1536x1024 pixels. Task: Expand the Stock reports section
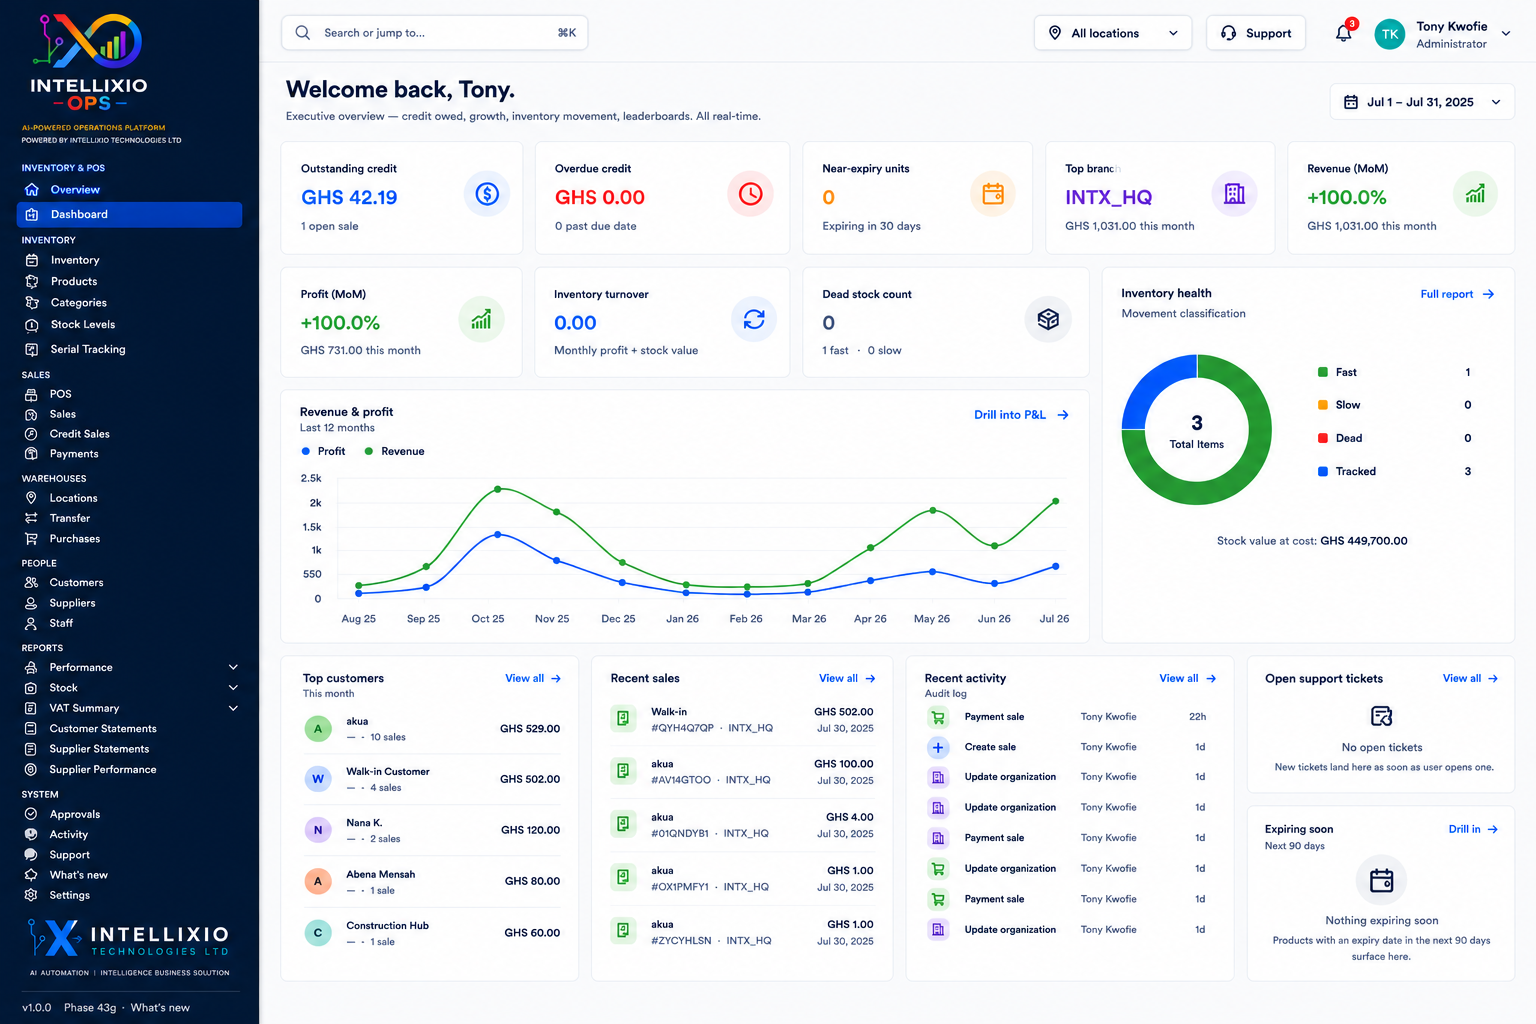tap(233, 687)
